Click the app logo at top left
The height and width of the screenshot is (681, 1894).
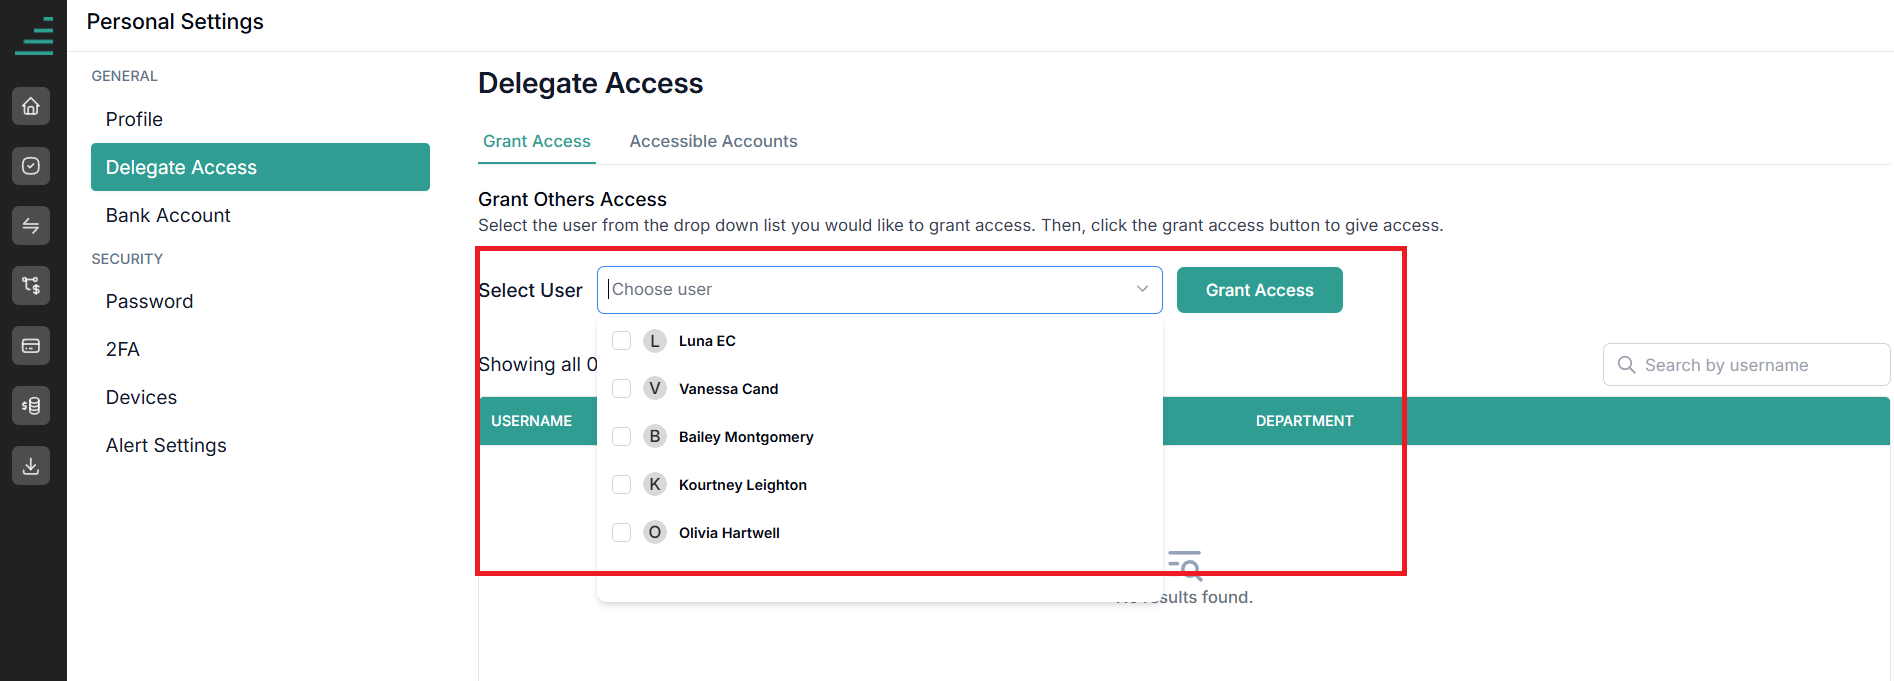35,36
